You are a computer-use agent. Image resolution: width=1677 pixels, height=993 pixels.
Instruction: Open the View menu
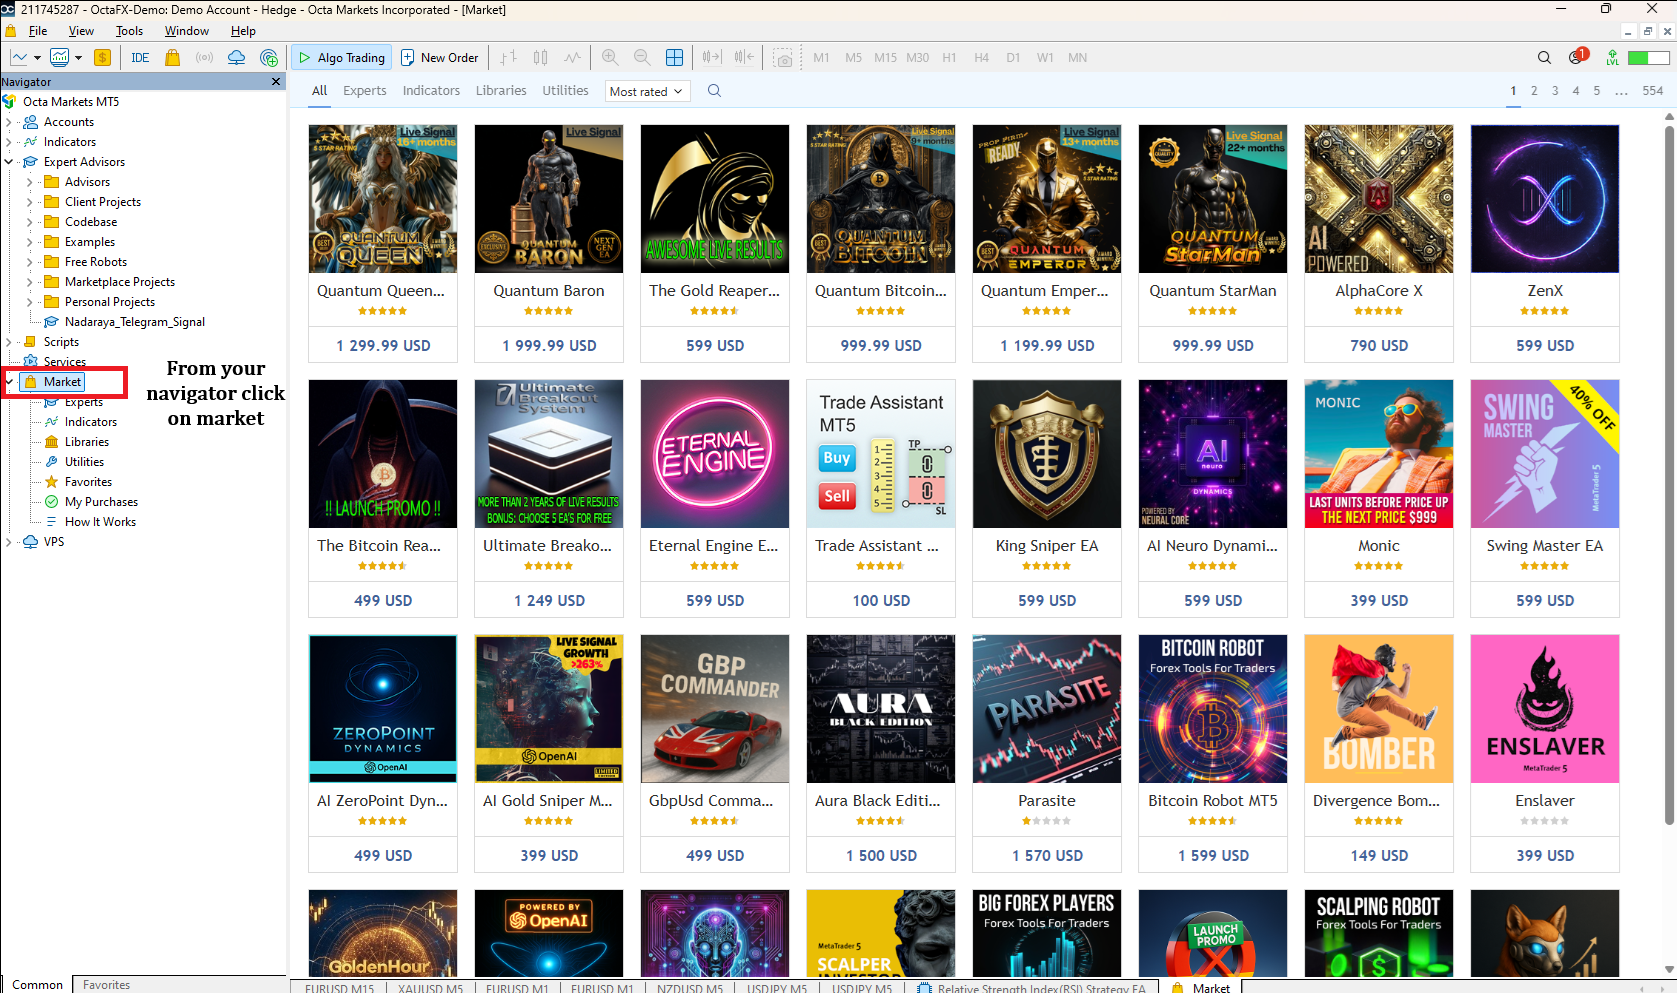click(81, 31)
